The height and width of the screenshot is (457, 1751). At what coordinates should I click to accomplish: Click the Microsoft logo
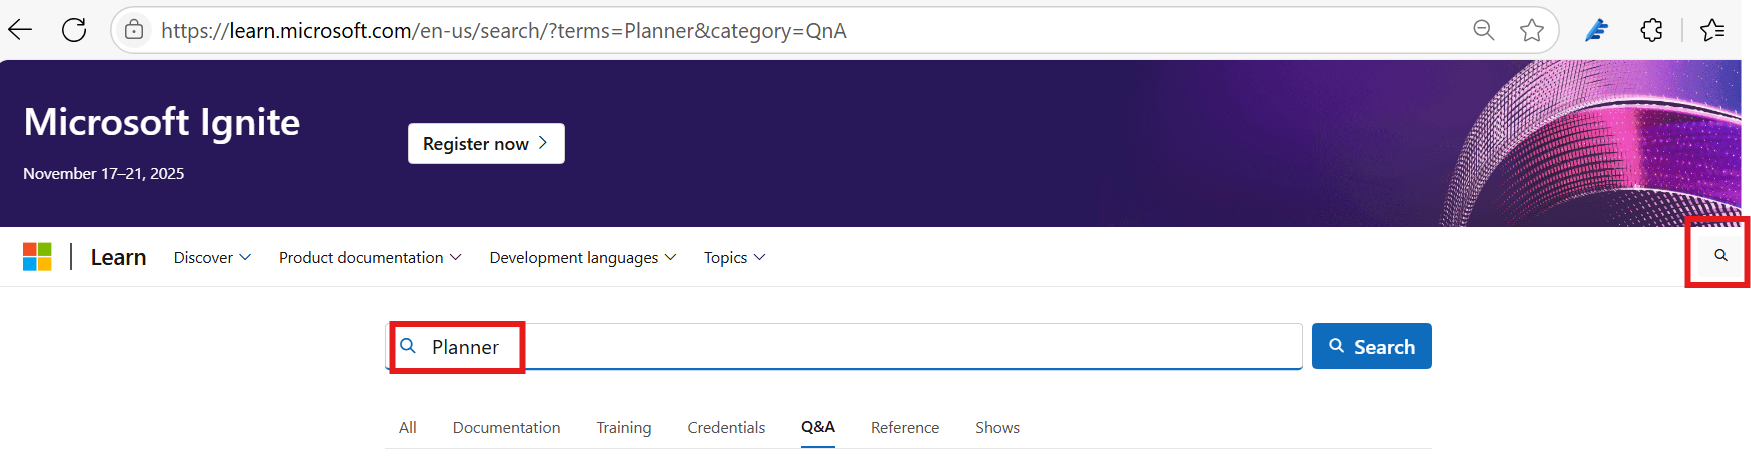(37, 257)
